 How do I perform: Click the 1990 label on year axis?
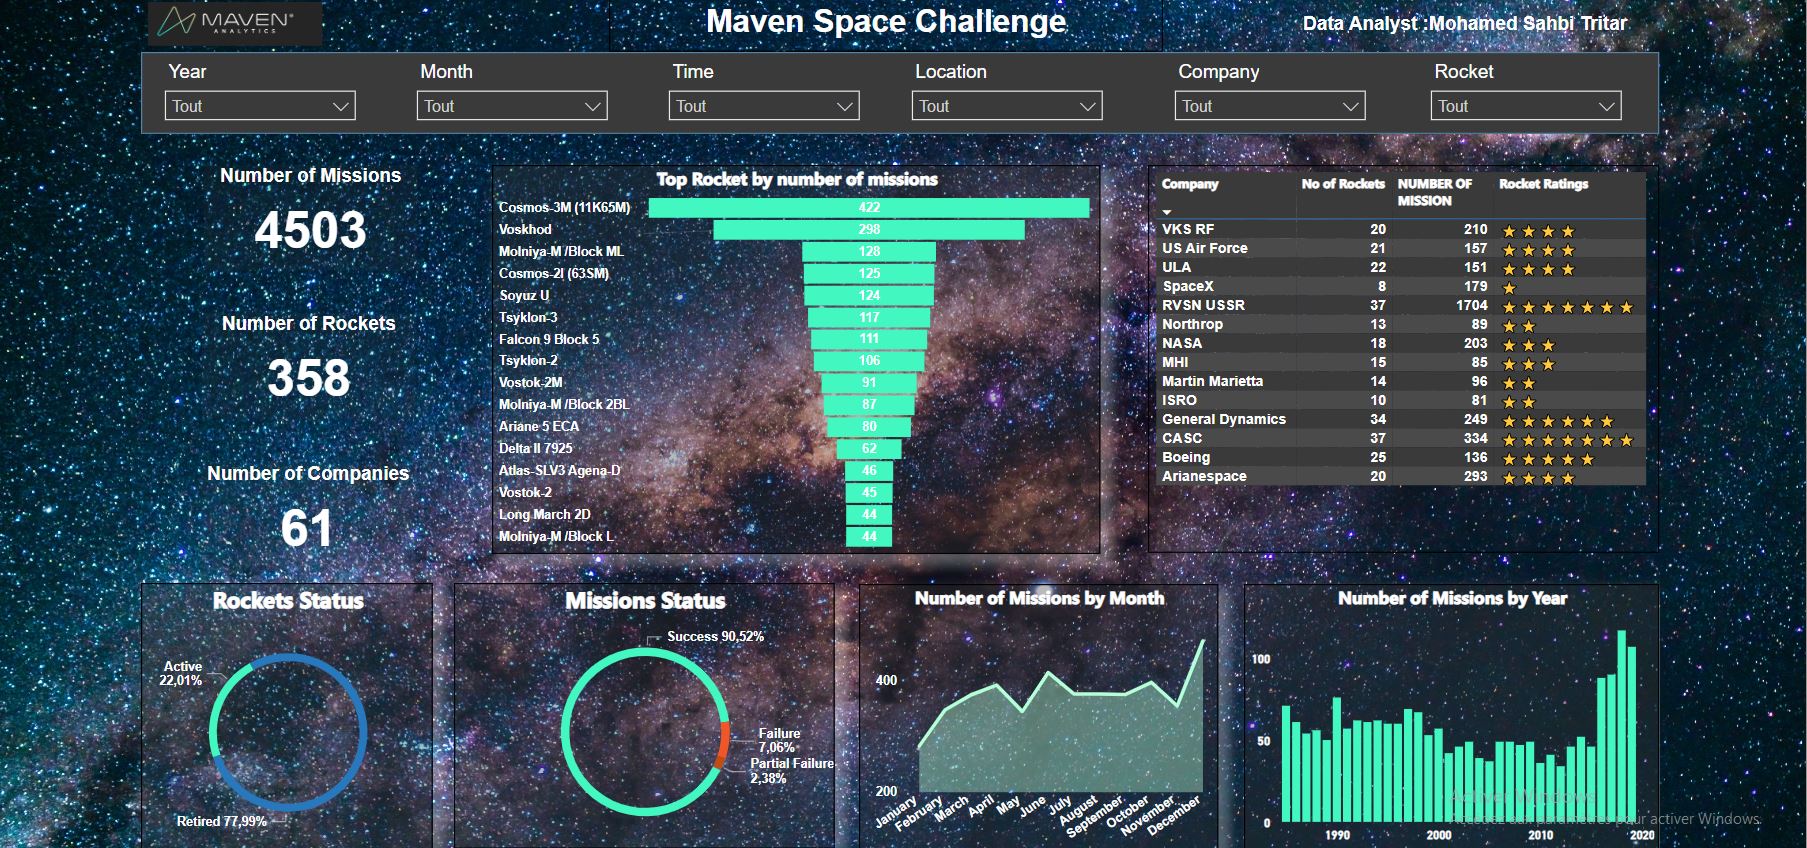(1337, 835)
